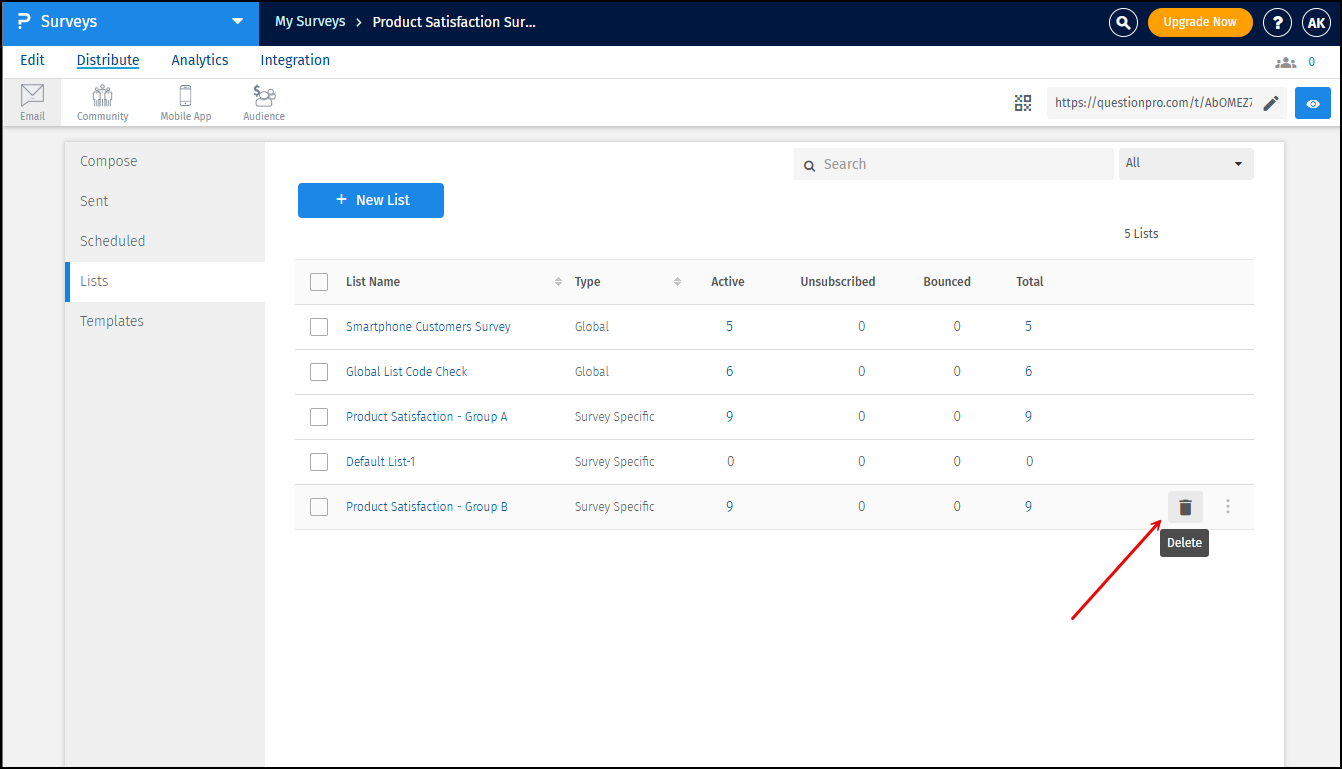Click the New List button
The height and width of the screenshot is (769, 1342).
click(371, 200)
